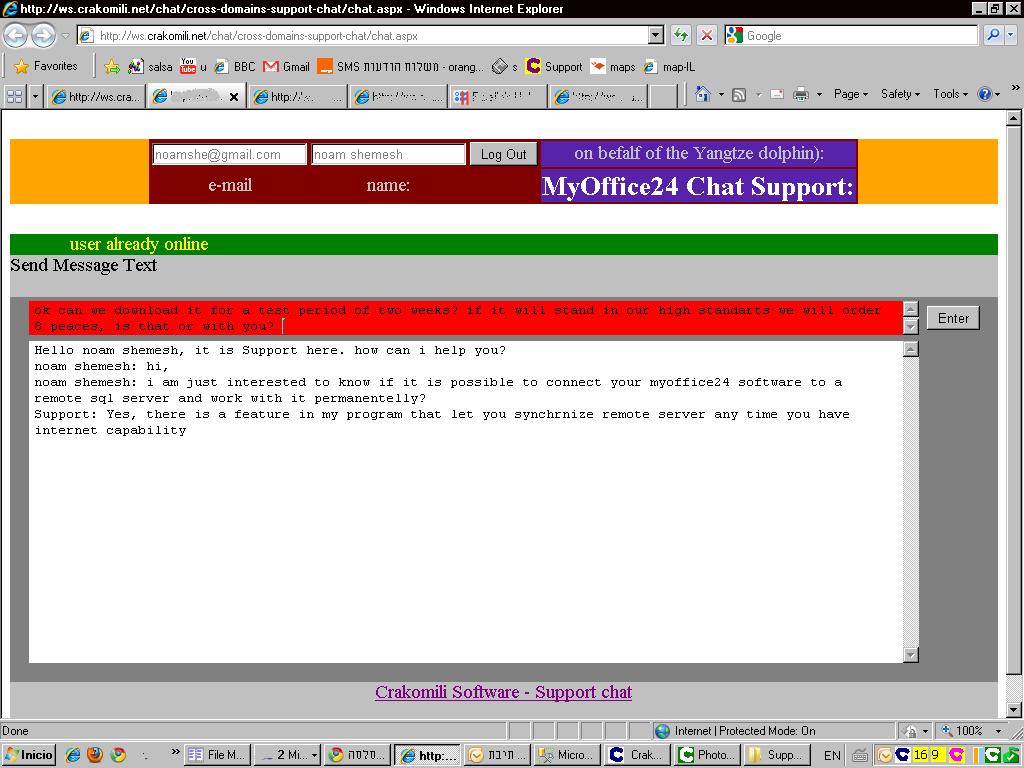Open the BBC favorite link
Screen dimensions: 1024x768
pos(235,67)
